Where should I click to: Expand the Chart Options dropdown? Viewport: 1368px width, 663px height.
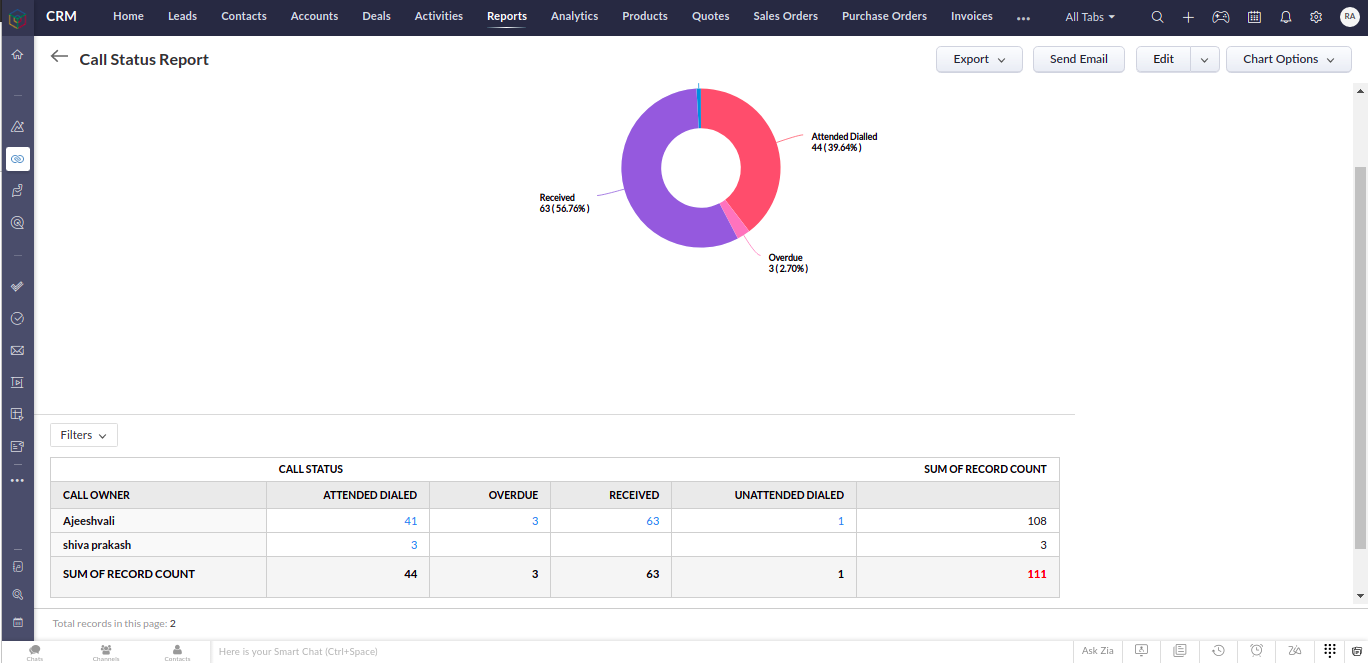coord(1288,59)
